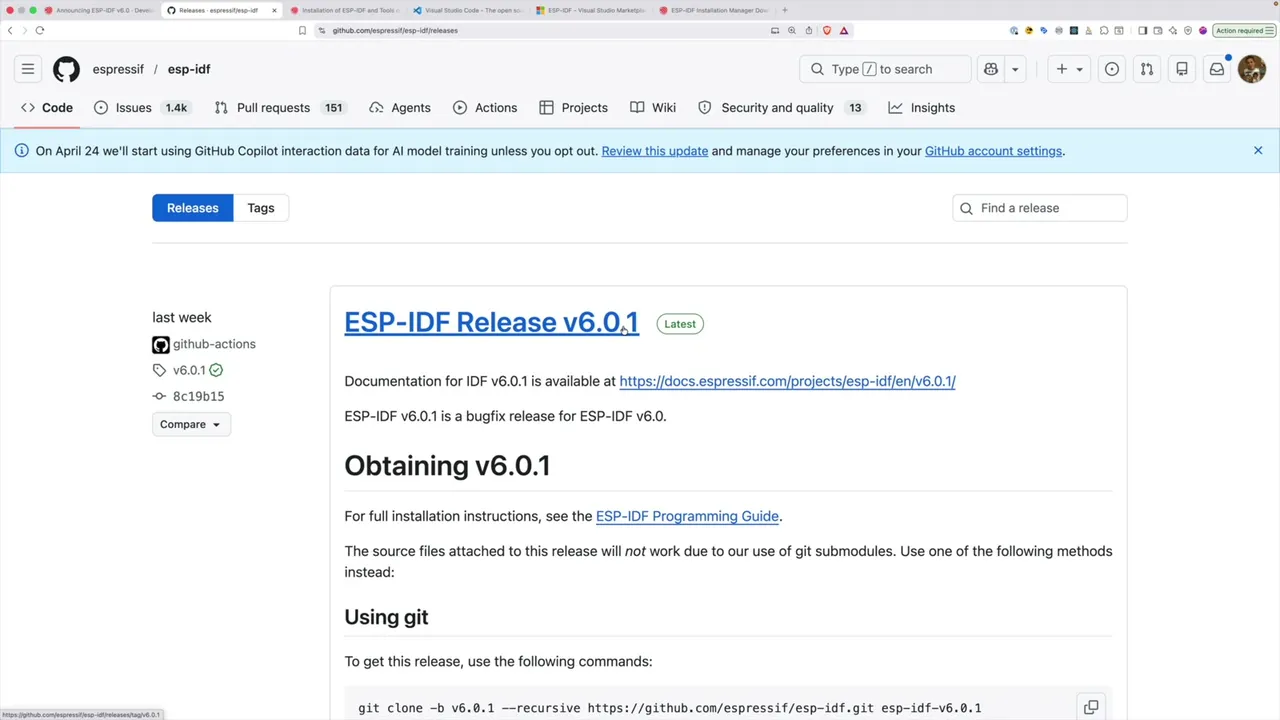The image size is (1280, 720).
Task: Switch to the Code tab
Action: 47,107
